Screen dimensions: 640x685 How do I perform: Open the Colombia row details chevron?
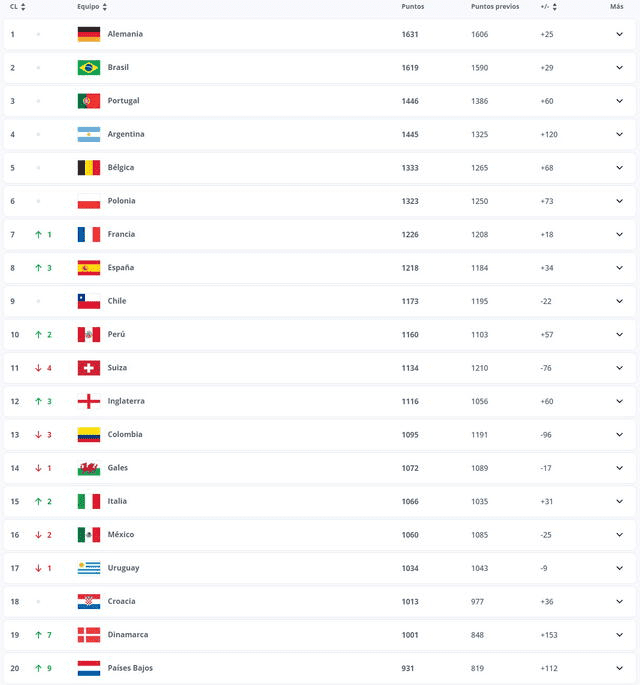point(619,435)
